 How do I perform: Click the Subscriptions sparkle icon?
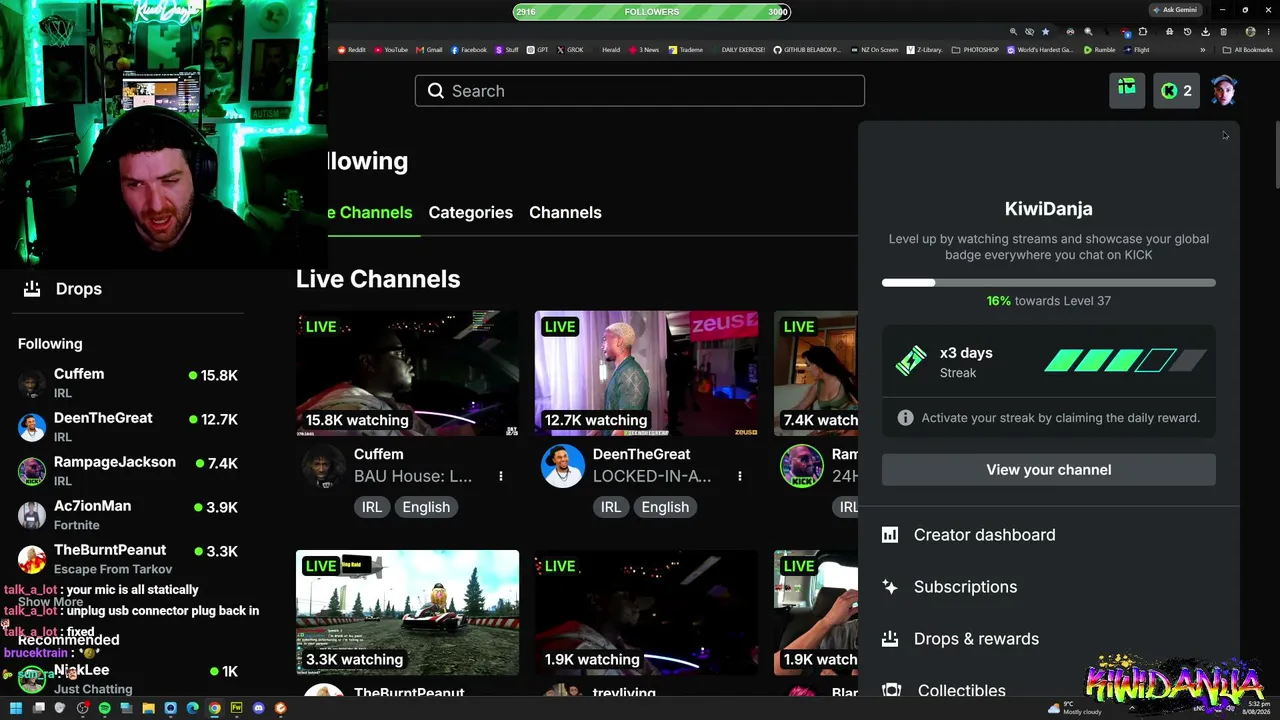890,587
